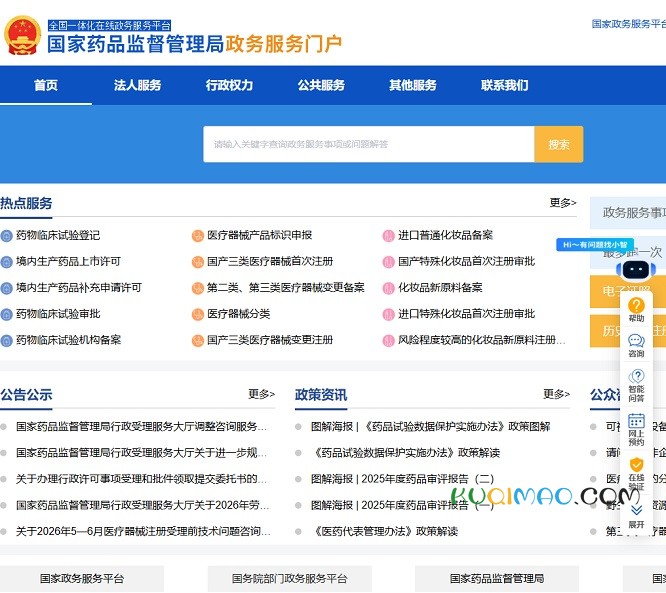Screen dimensions: 666x593
Task: Open 医疗器械分类 service link
Action: [239, 314]
